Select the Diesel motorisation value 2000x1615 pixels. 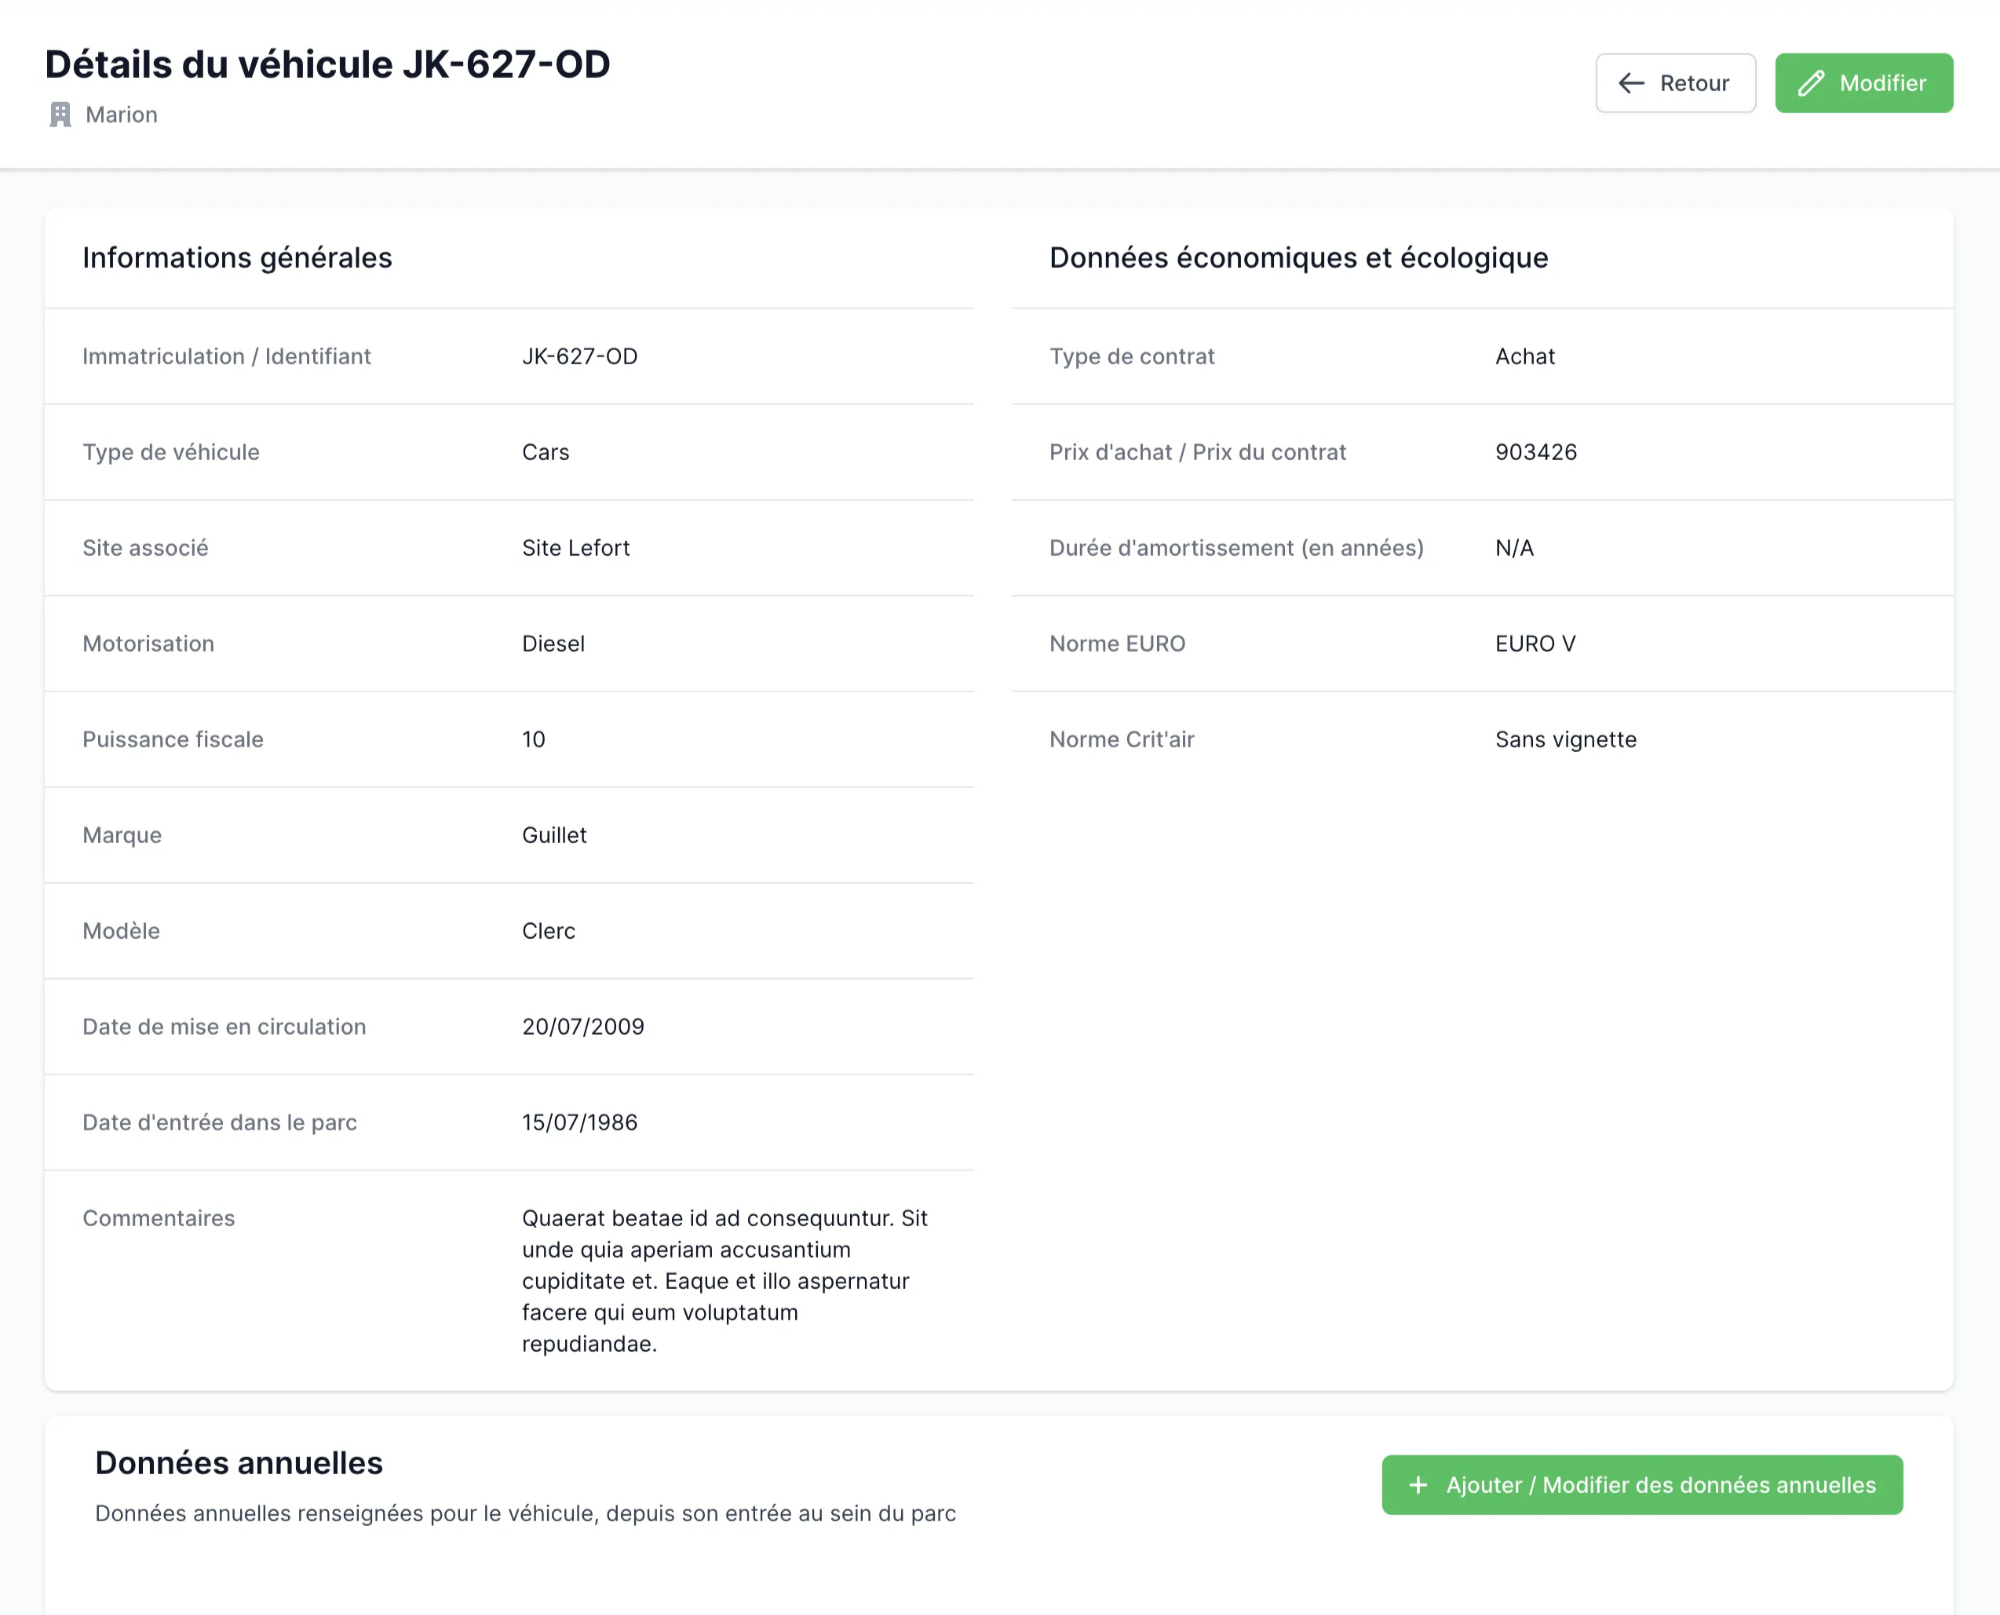[x=553, y=644]
